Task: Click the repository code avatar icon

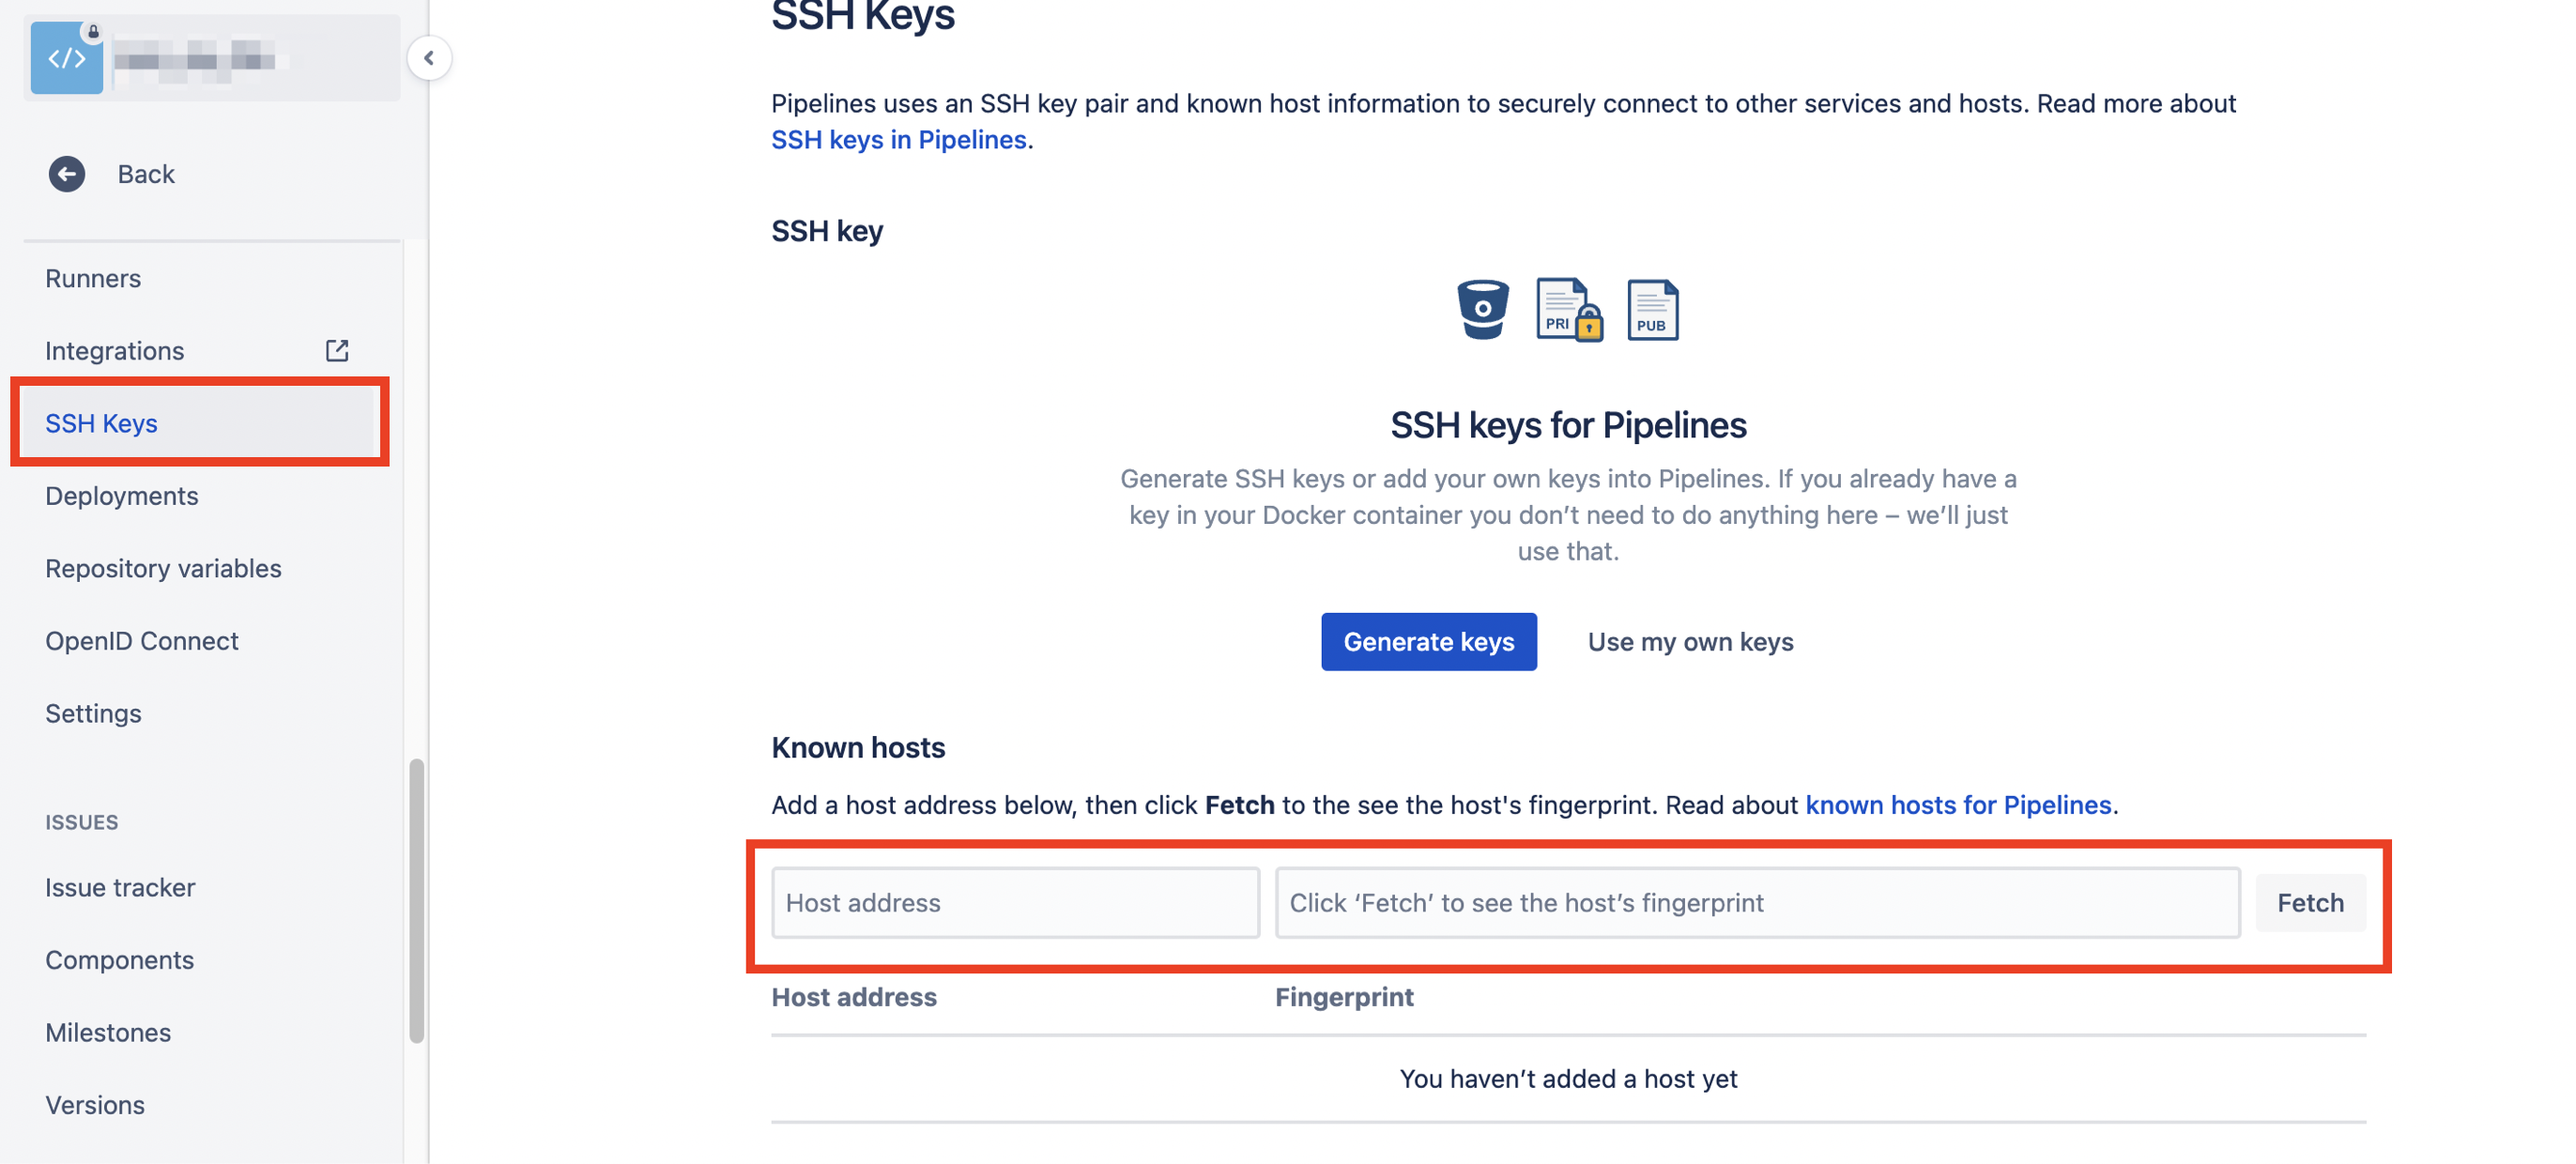Action: click(x=66, y=57)
